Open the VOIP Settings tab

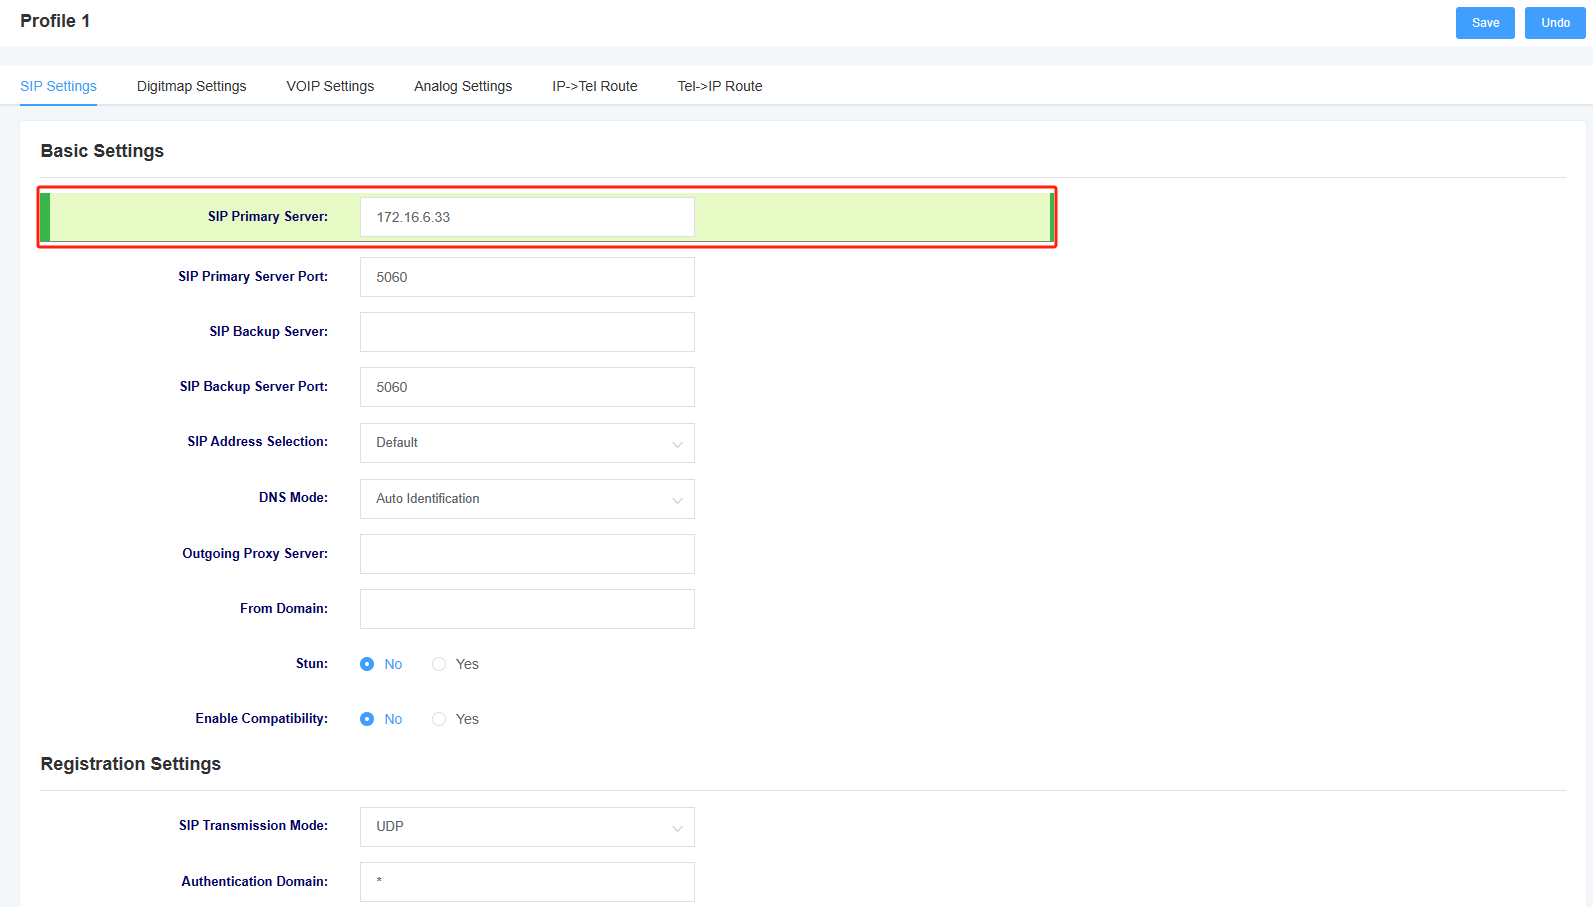330,86
